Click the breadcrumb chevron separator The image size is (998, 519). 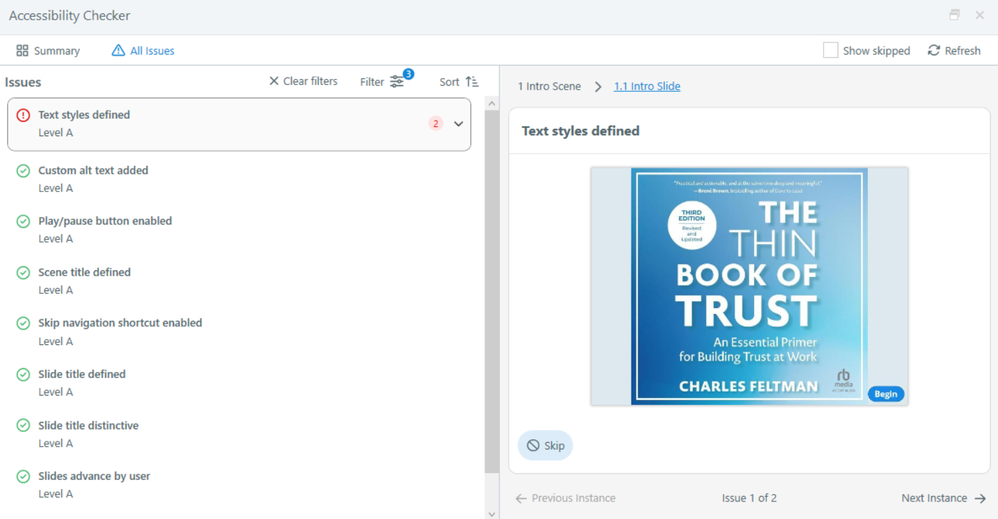click(598, 87)
